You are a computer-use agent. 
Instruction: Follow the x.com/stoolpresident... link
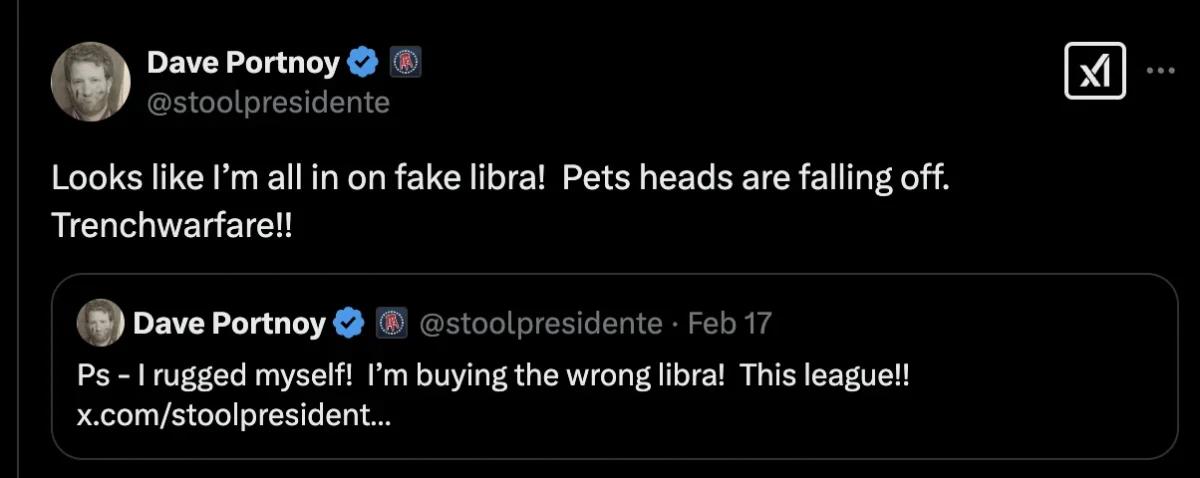coord(233,416)
